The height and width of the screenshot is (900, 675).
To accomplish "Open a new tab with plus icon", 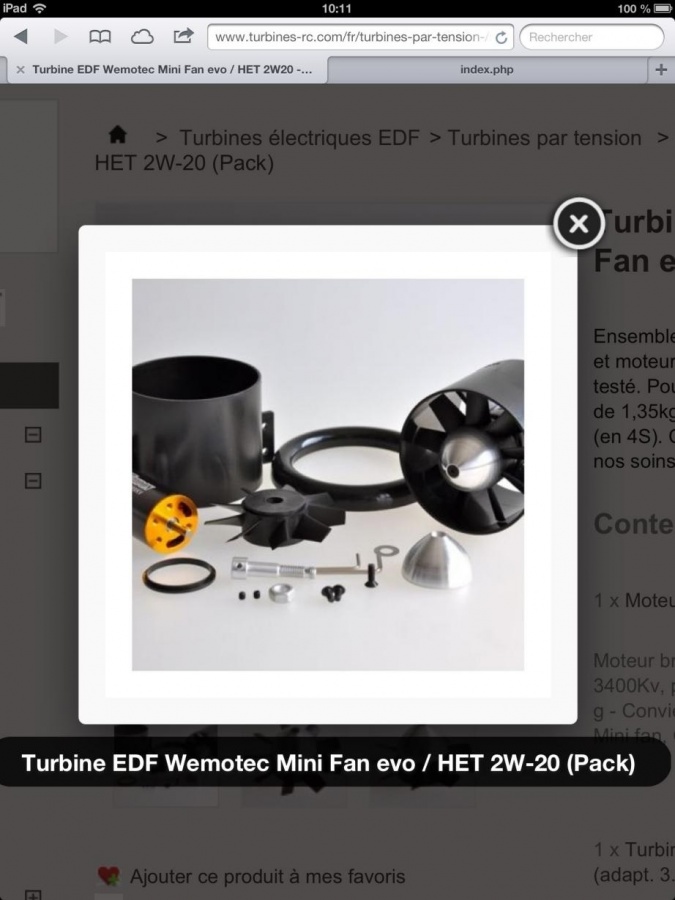I will [x=661, y=69].
